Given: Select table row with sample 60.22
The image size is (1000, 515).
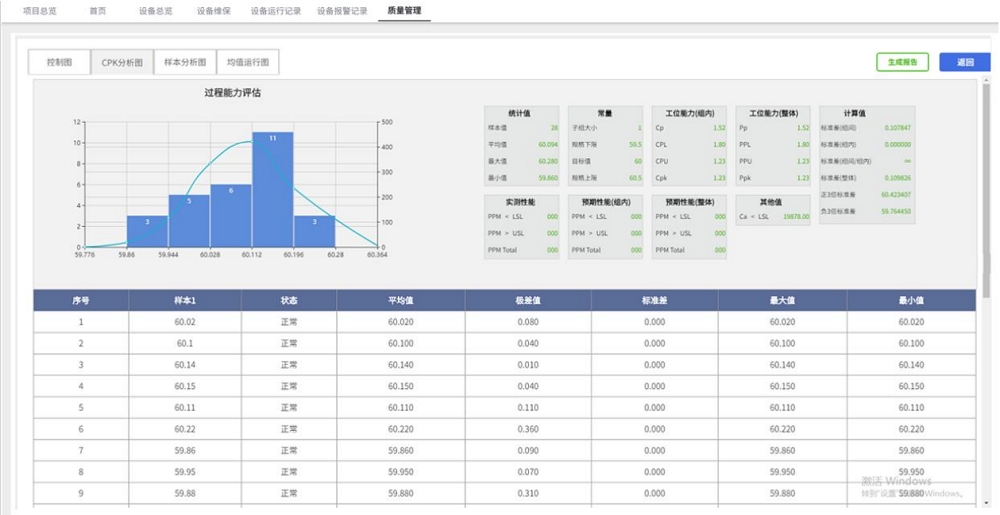Looking at the screenshot, I should coord(184,429).
